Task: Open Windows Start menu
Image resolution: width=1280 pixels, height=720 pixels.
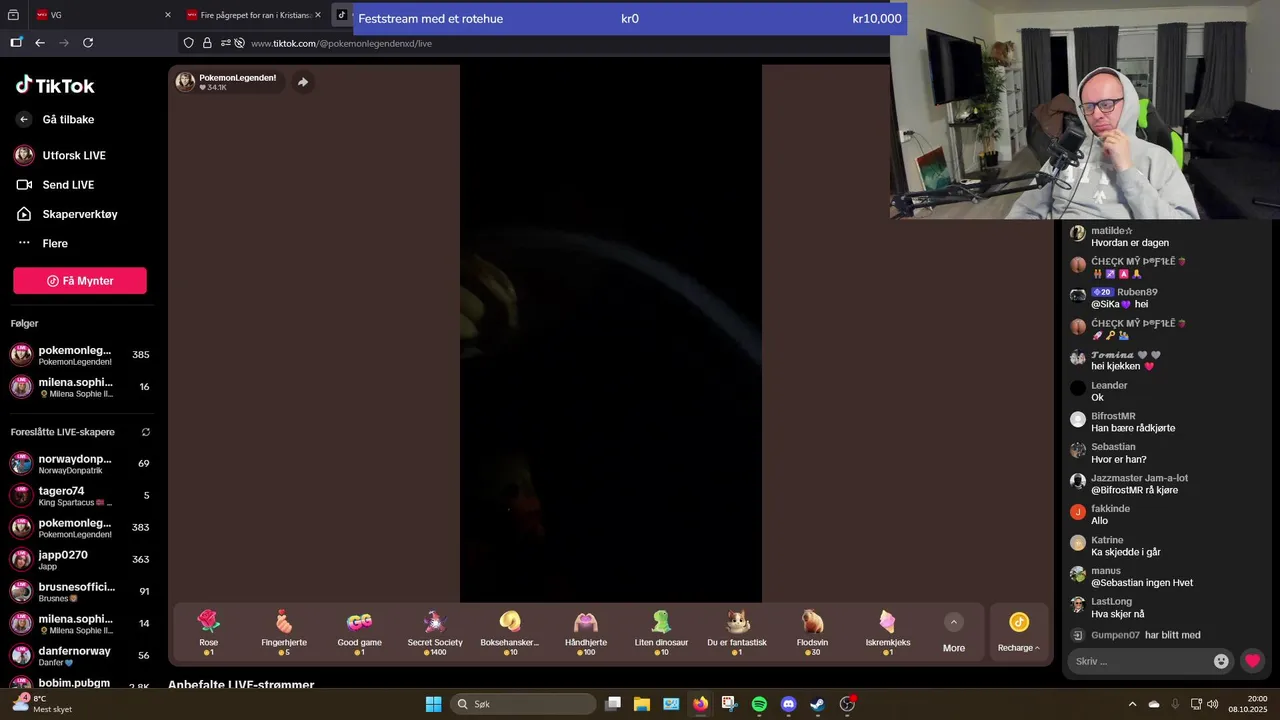Action: (x=433, y=704)
